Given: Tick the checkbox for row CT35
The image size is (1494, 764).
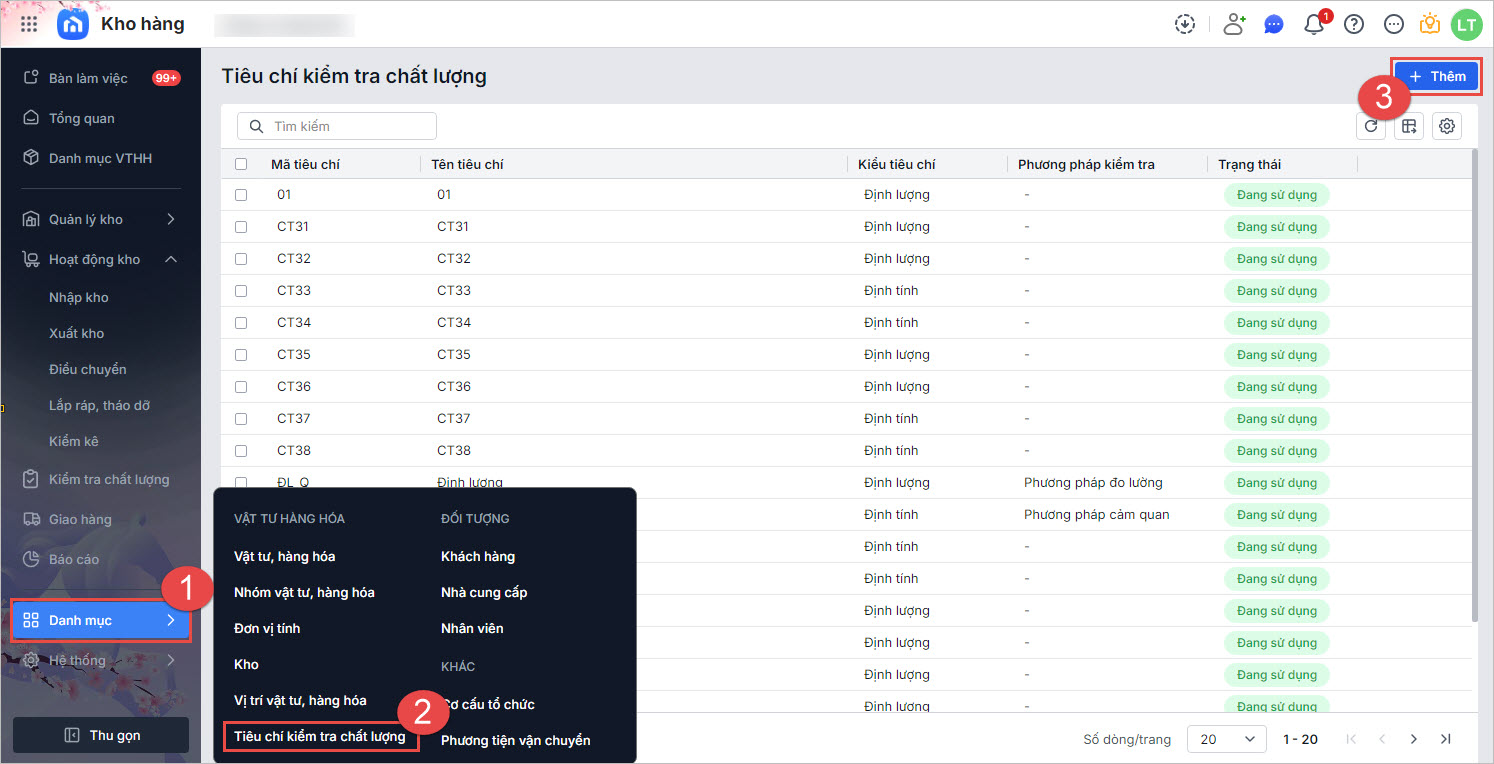Looking at the screenshot, I should (x=241, y=355).
